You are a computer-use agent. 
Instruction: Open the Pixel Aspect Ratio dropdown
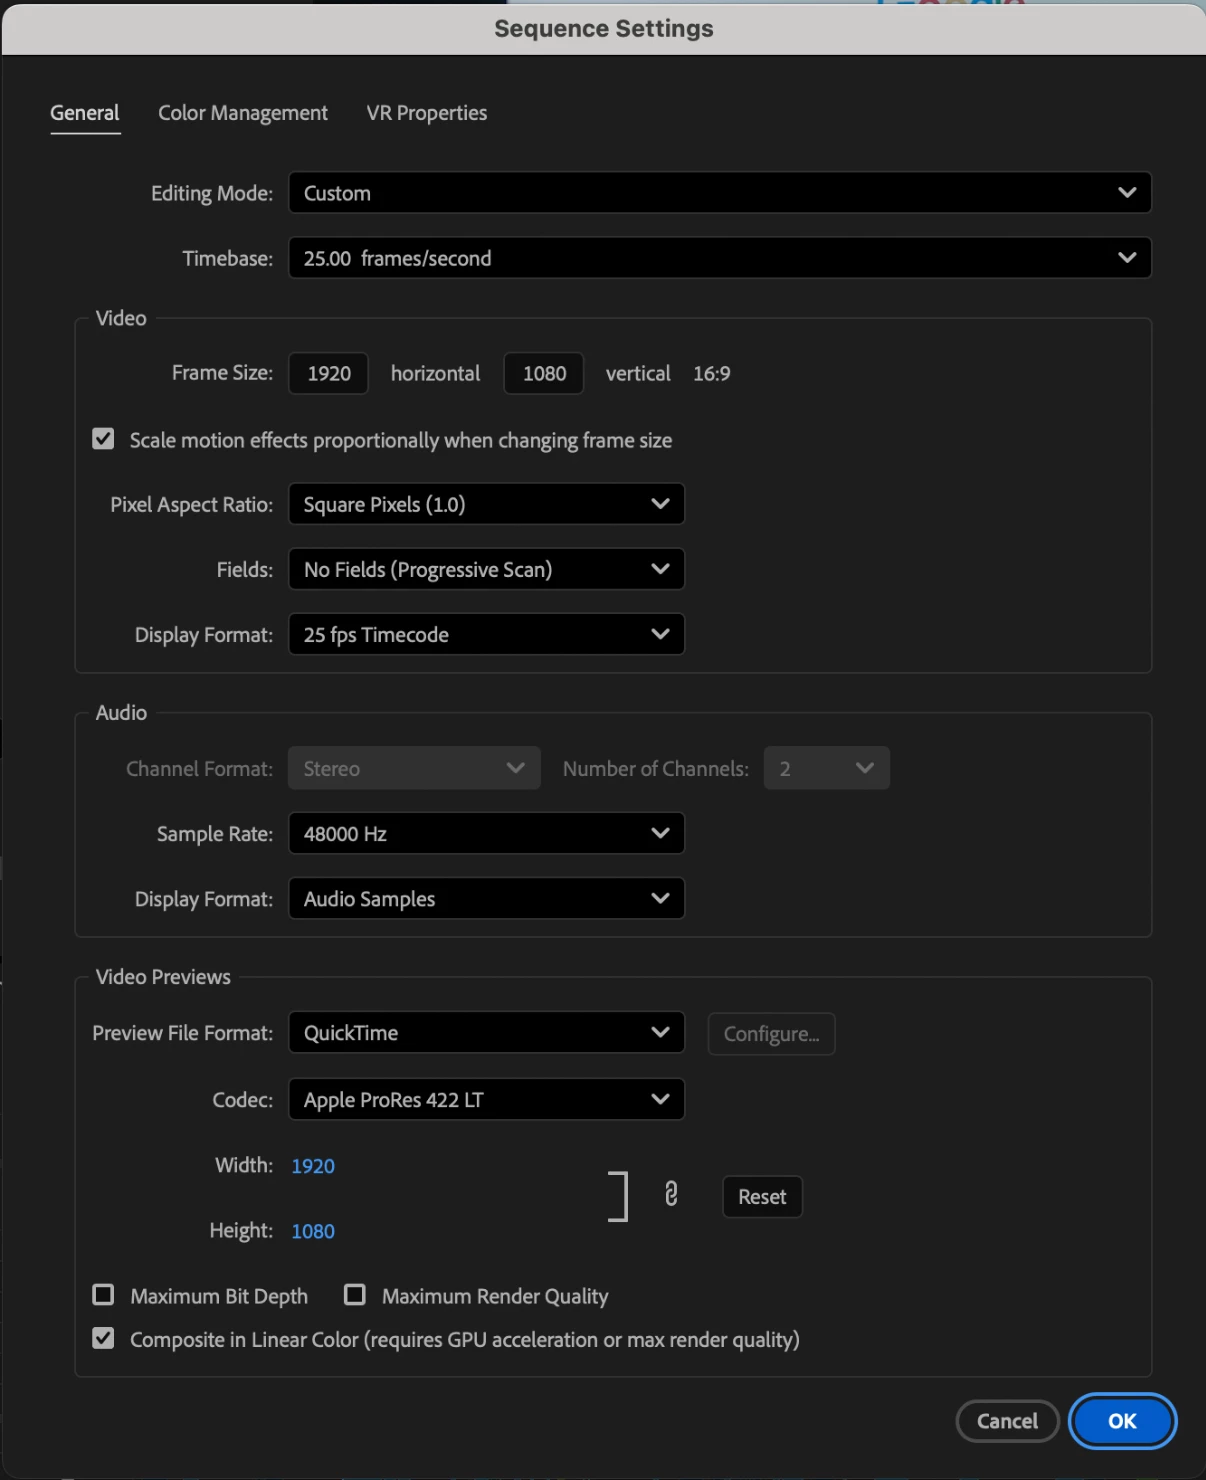(487, 504)
